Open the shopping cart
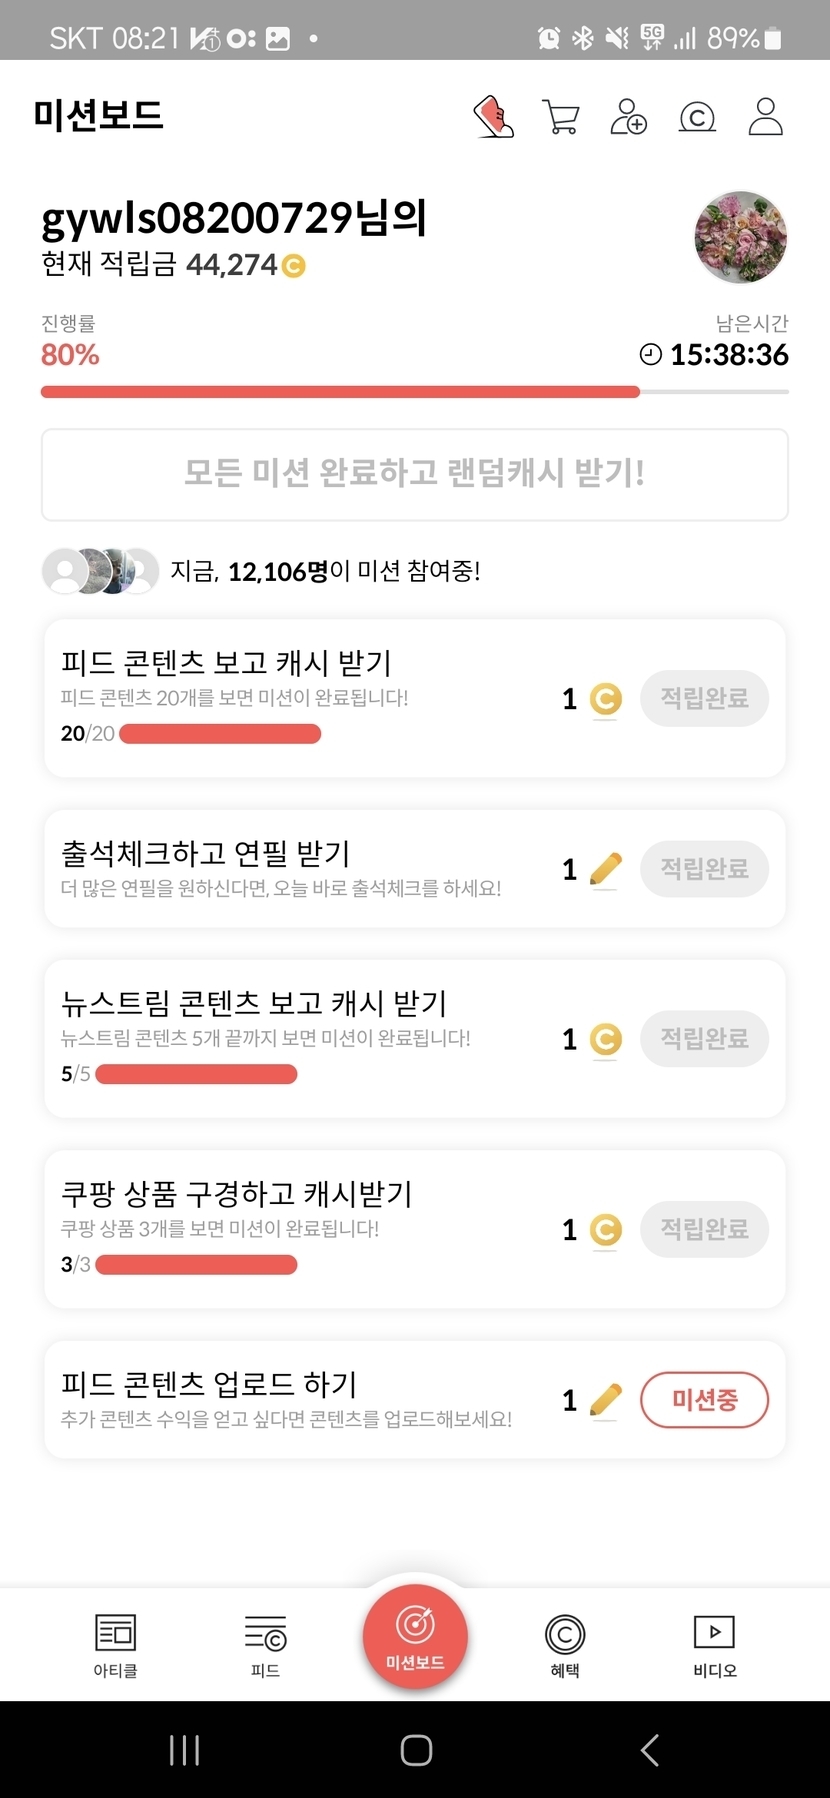This screenshot has height=1798, width=830. (x=561, y=117)
